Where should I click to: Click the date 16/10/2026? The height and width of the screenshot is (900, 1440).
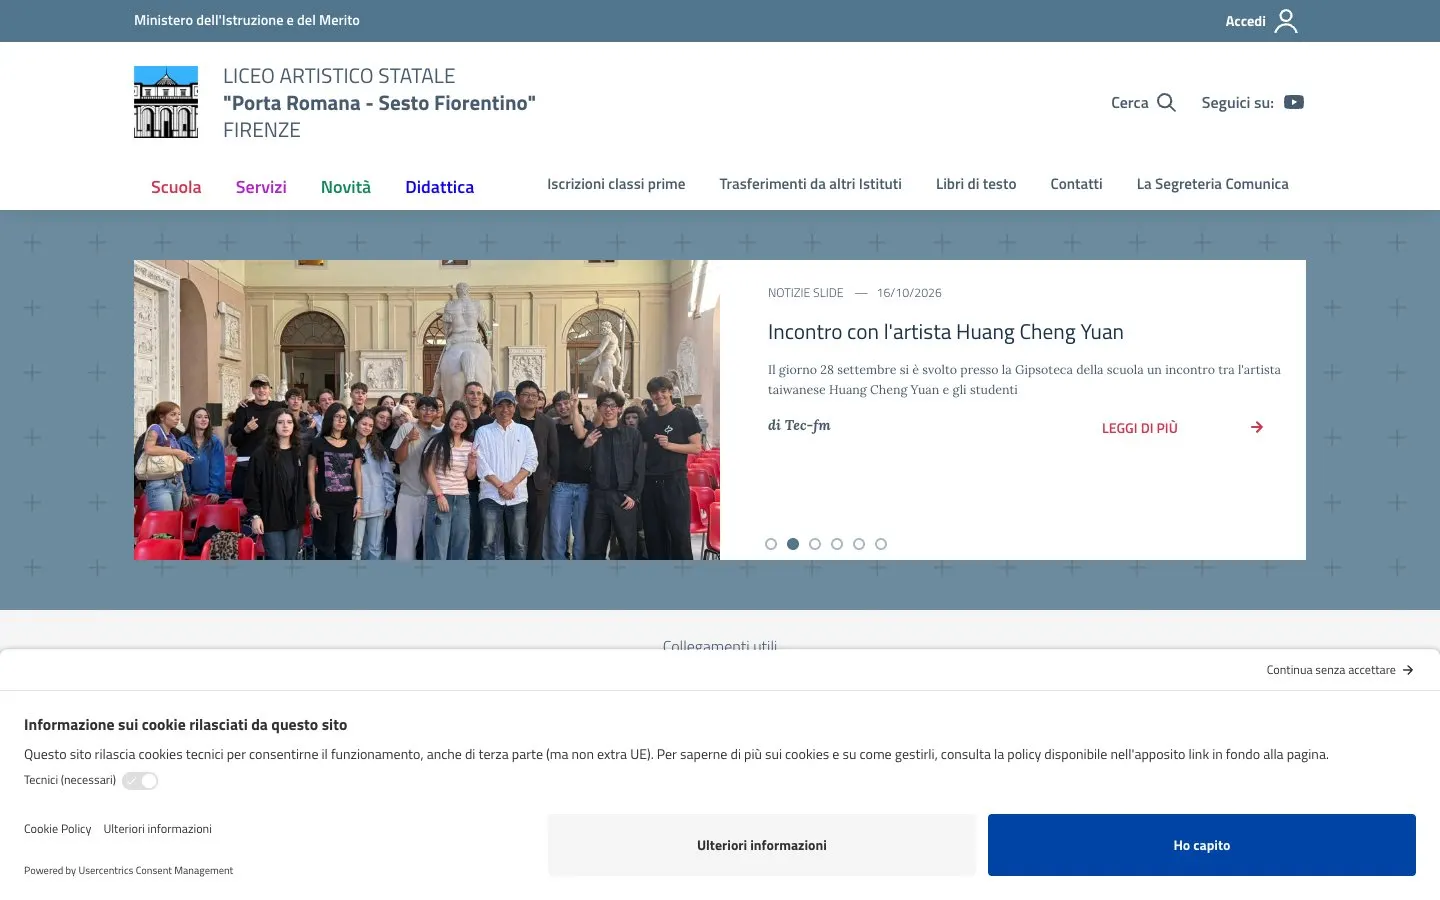(x=909, y=293)
